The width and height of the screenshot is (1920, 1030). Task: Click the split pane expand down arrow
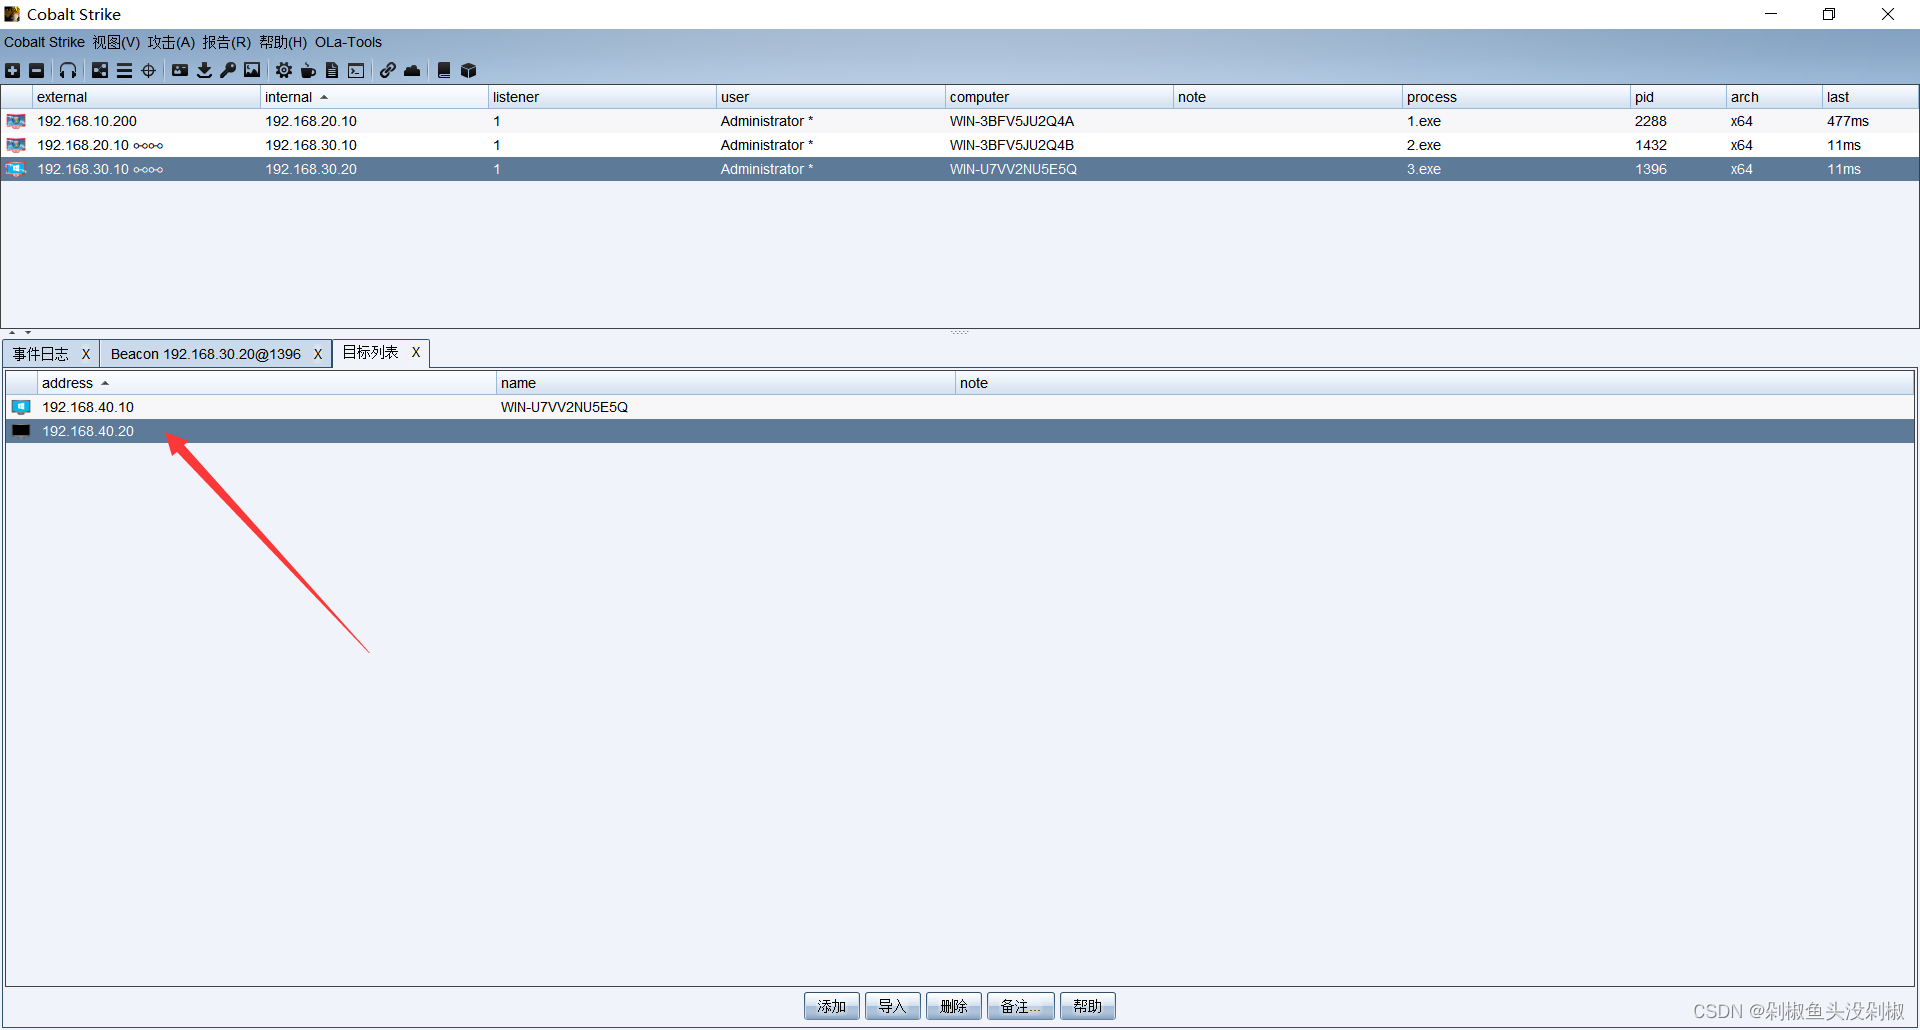(x=28, y=332)
